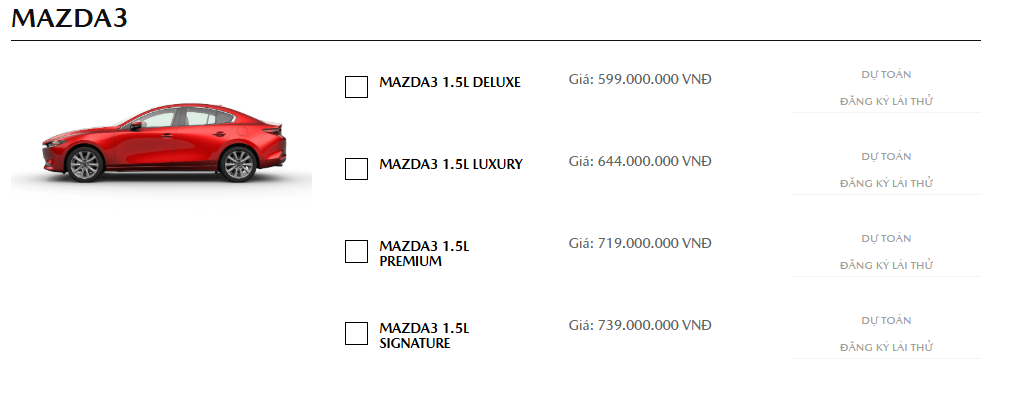Screen dimensions: 1010x413
Task: Click the 739.000.000 VNĐ price text
Action: click(x=654, y=325)
